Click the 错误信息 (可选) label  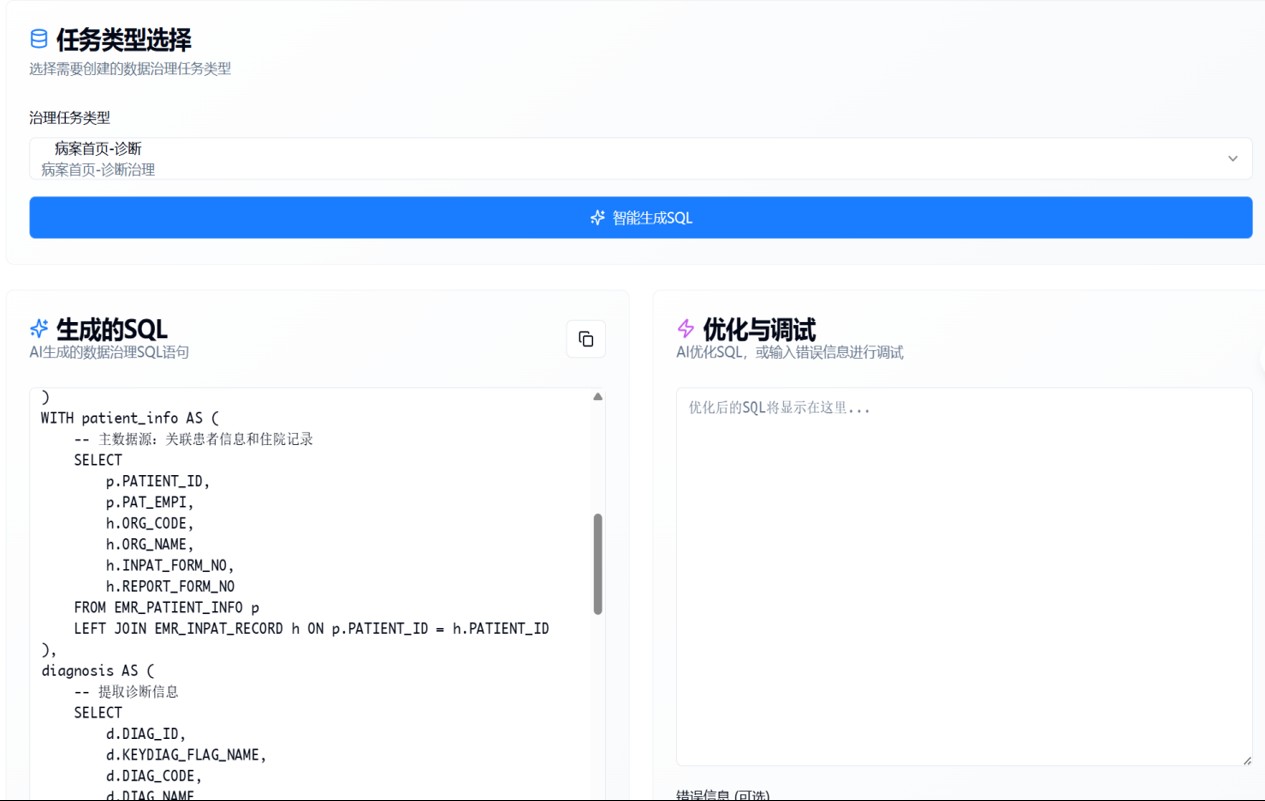tap(723, 795)
